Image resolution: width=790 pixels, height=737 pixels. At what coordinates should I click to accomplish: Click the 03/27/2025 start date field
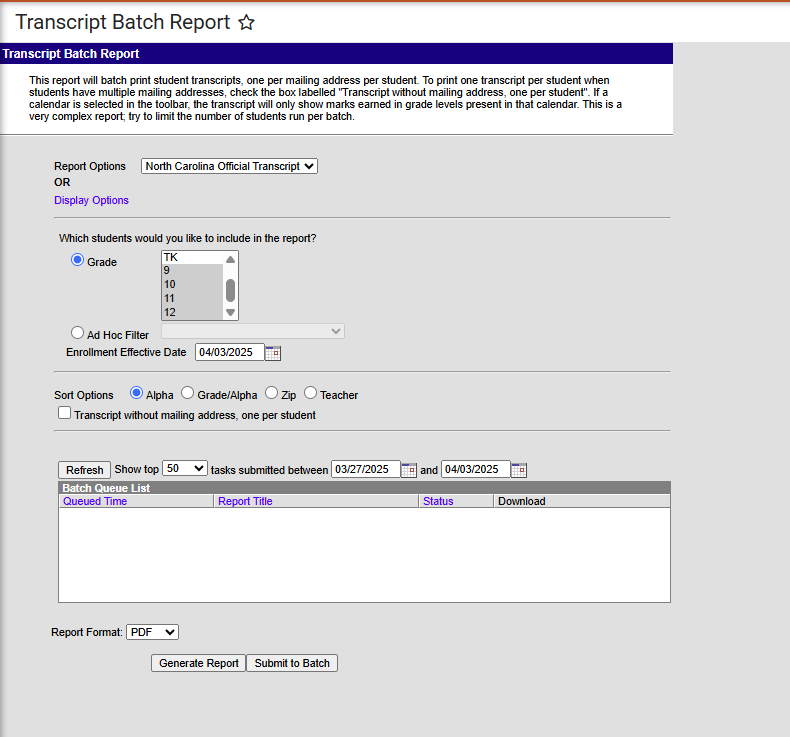(x=365, y=469)
